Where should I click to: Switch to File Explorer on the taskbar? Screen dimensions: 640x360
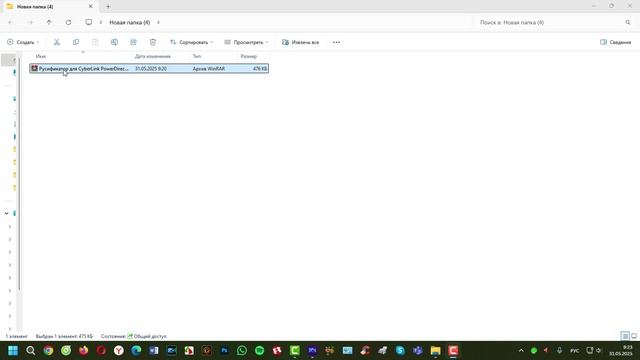(436, 351)
